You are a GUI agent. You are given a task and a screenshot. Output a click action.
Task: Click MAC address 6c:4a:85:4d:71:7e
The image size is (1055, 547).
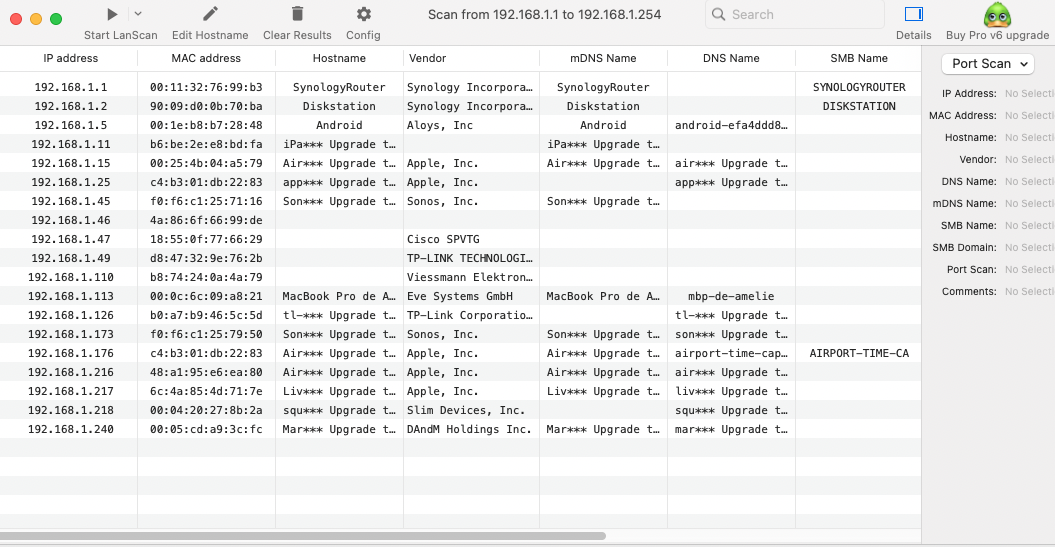coord(206,391)
